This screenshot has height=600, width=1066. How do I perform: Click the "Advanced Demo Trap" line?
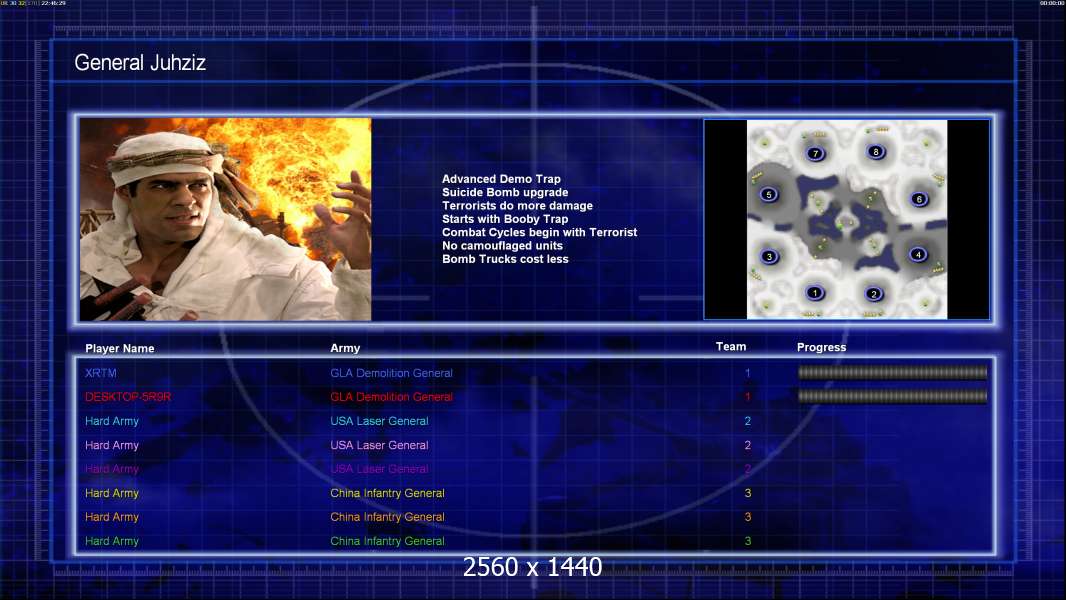501,179
